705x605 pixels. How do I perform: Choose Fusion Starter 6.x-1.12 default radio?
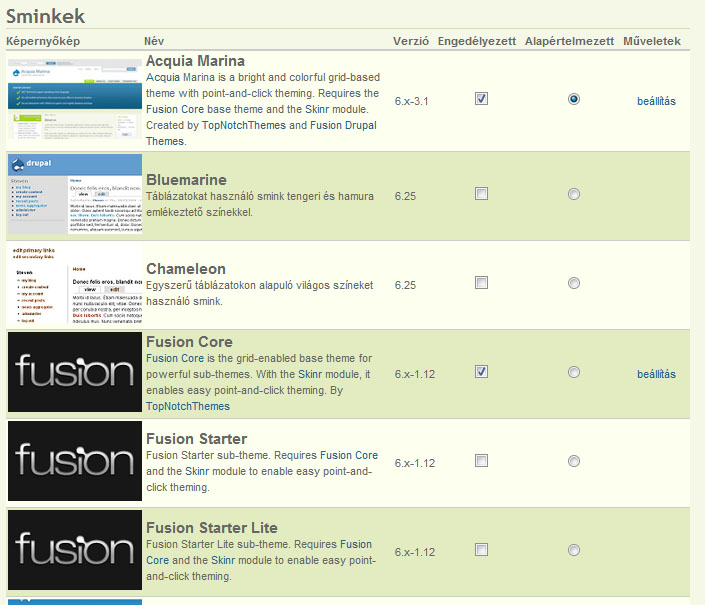[x=574, y=461]
